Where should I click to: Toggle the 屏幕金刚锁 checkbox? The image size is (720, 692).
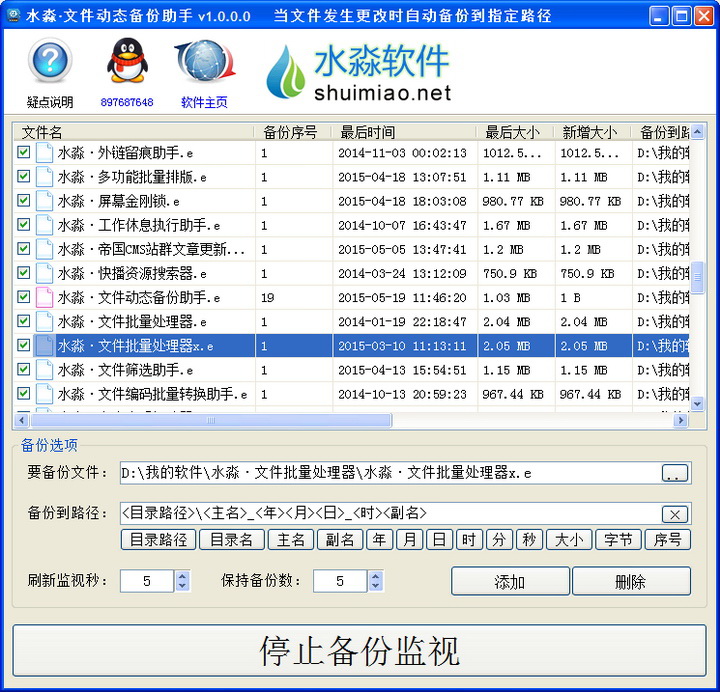point(23,200)
